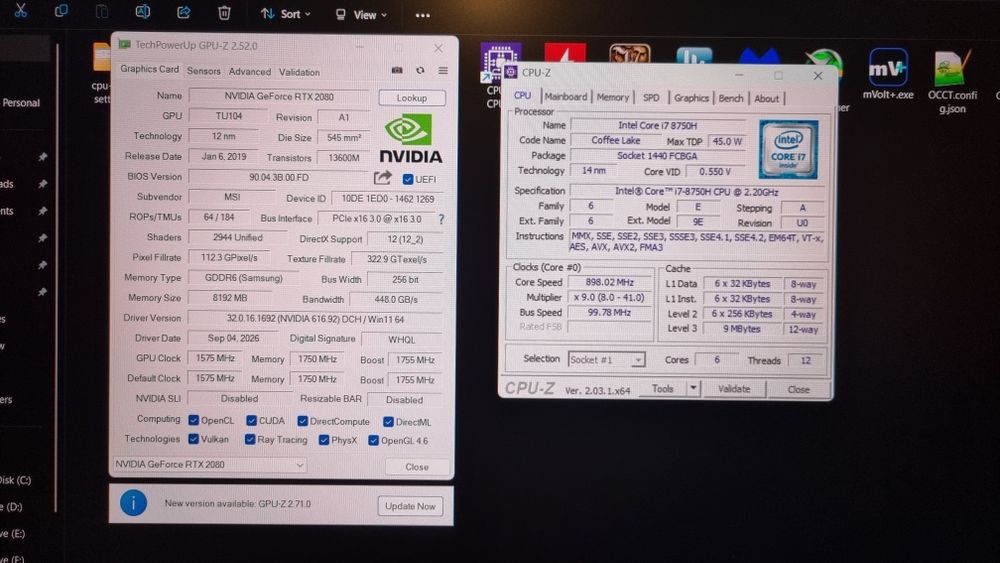The width and height of the screenshot is (1000, 563).
Task: Click the Bus Interface question mark icon
Action: [441, 219]
